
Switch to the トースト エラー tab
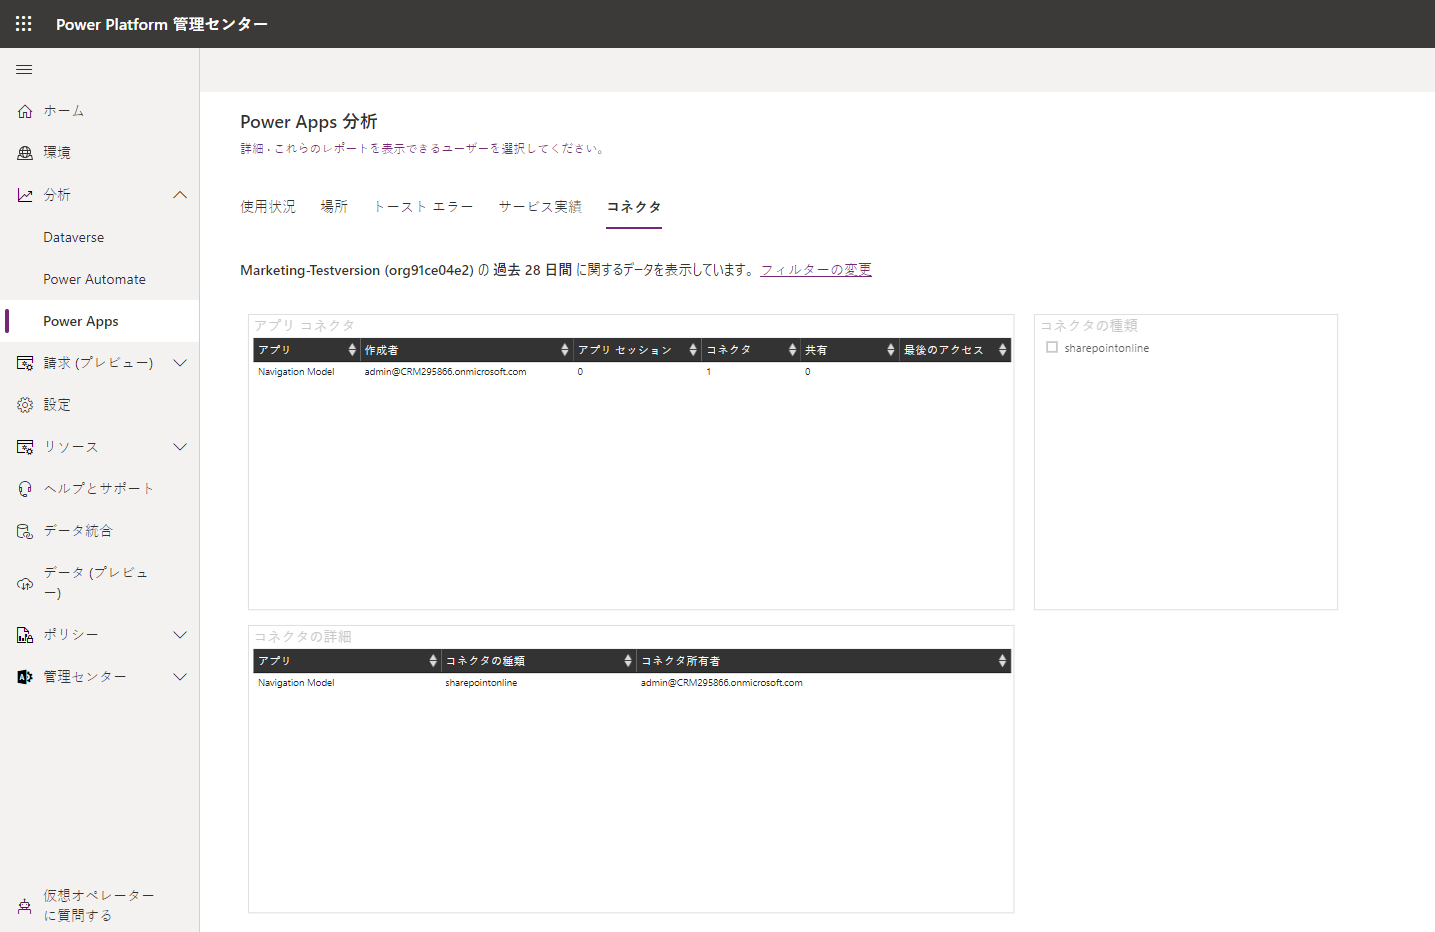coord(423,207)
